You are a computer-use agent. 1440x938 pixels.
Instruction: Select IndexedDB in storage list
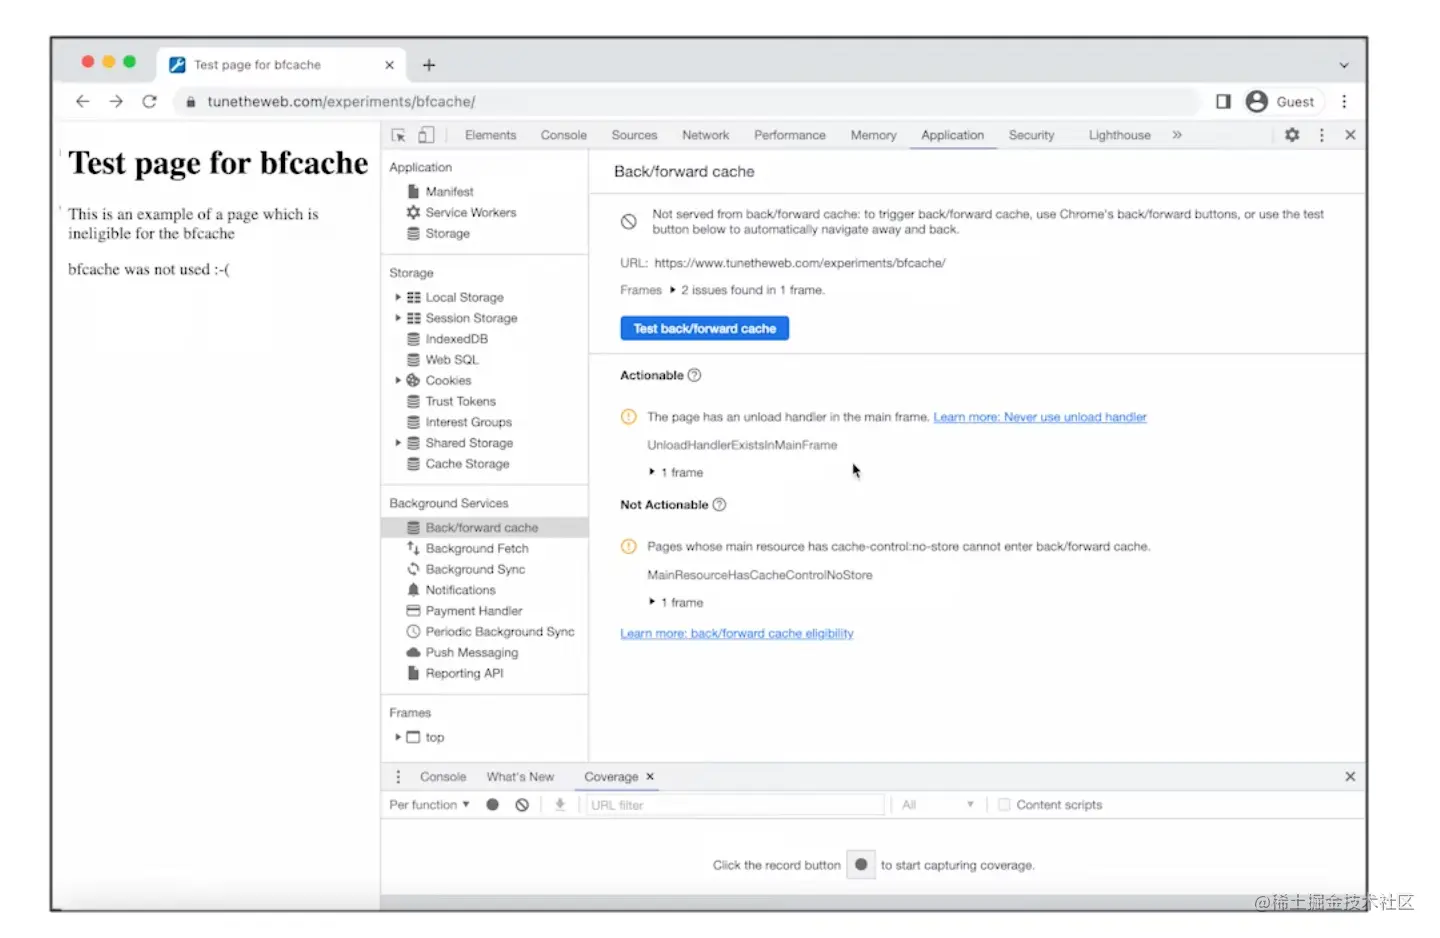(x=456, y=339)
